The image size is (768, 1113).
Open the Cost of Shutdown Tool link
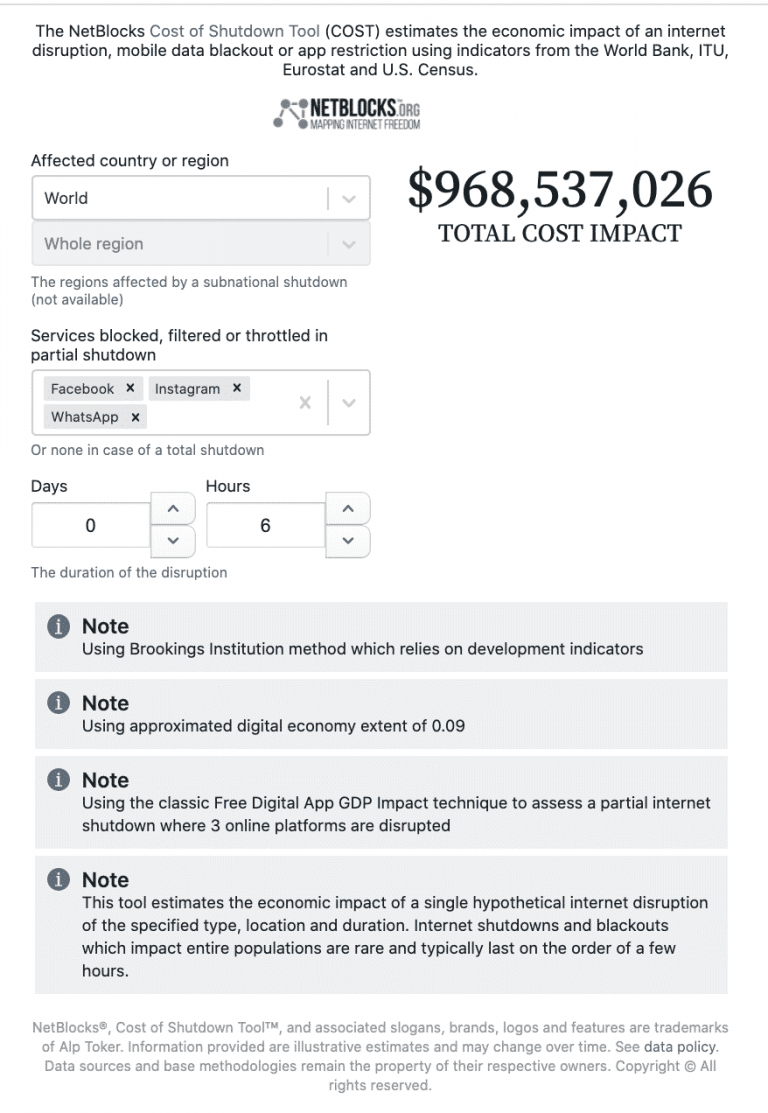(x=234, y=32)
